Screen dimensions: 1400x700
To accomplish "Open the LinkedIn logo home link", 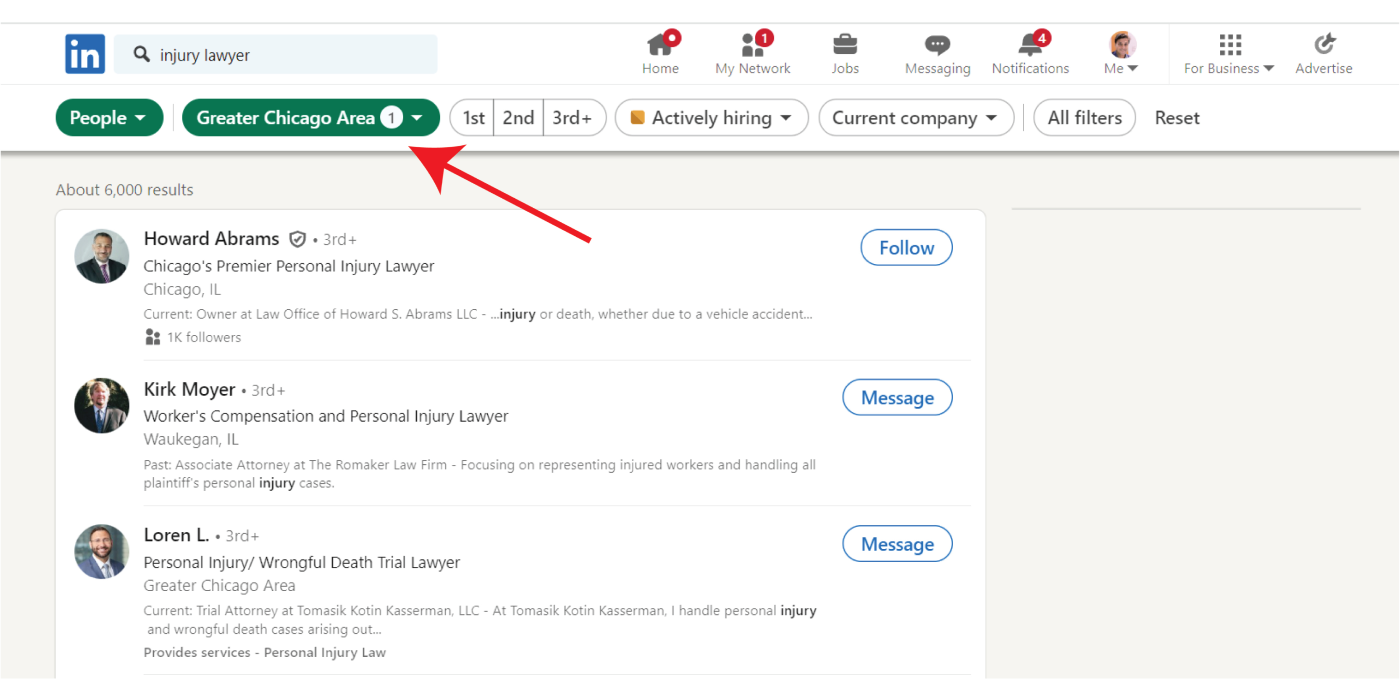I will click(85, 54).
